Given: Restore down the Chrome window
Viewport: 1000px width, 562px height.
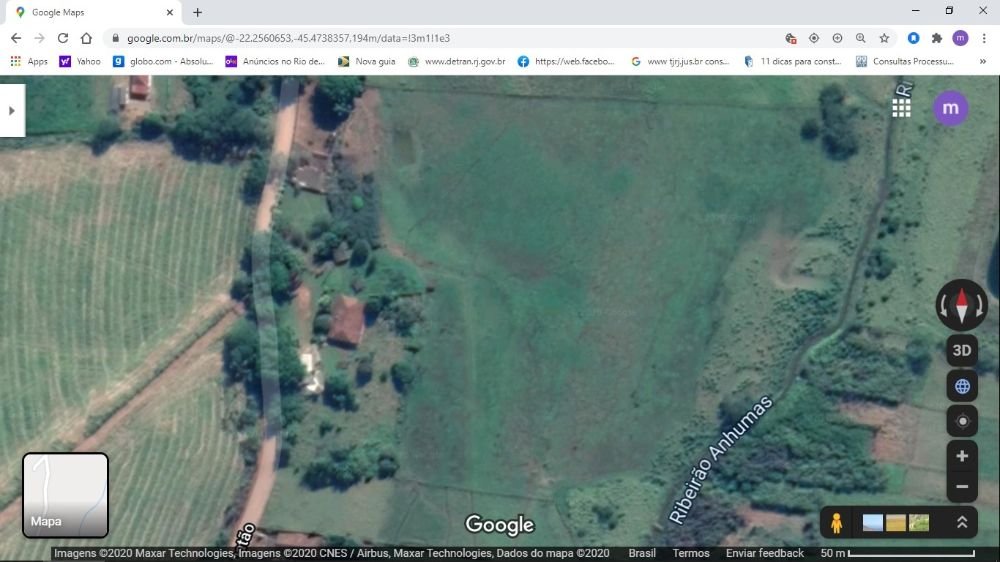Looking at the screenshot, I should [x=949, y=11].
